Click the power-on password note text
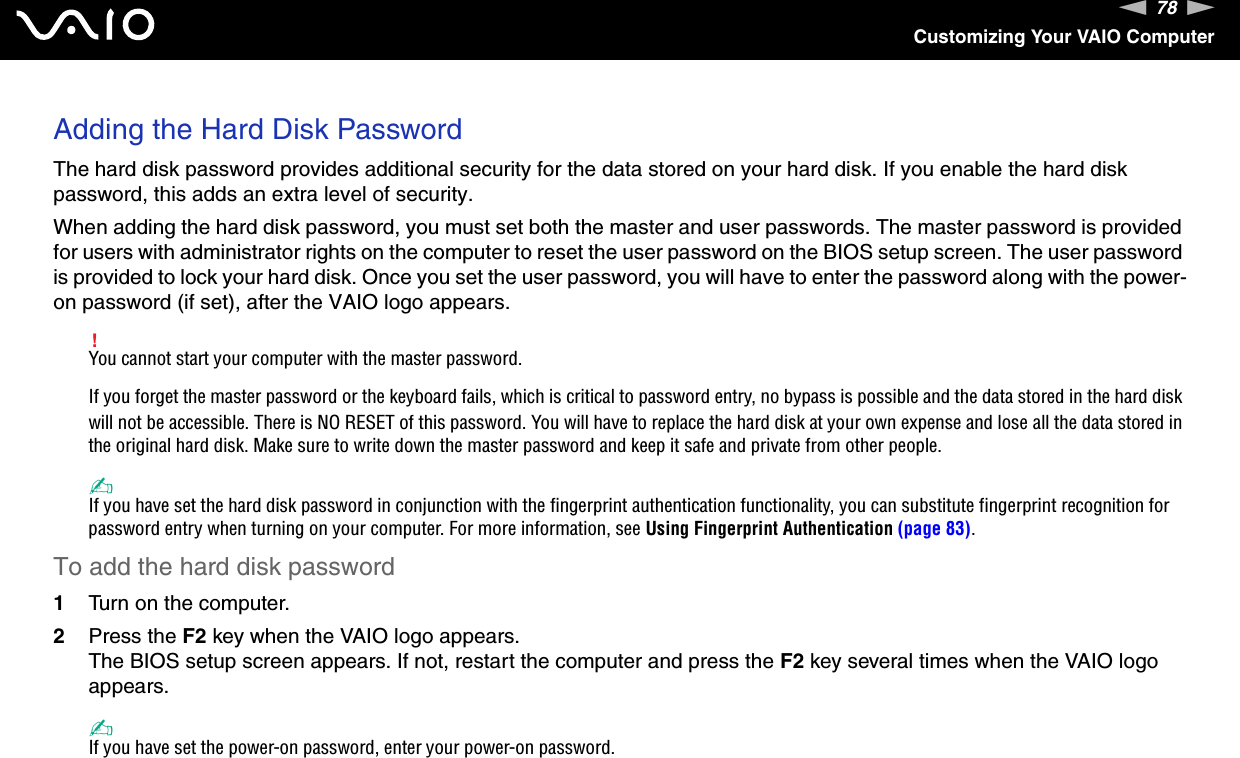Viewport: 1240px width, 758px height. coord(351,748)
